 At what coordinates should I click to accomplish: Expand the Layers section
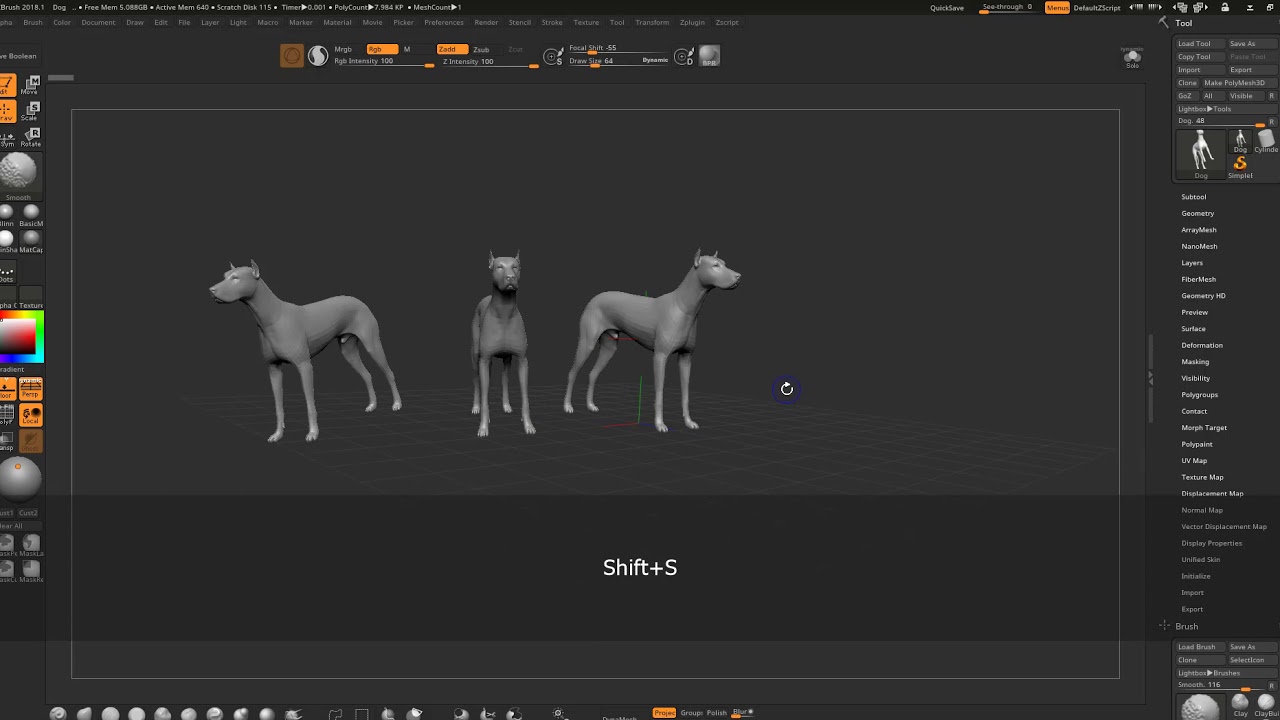click(1192, 263)
